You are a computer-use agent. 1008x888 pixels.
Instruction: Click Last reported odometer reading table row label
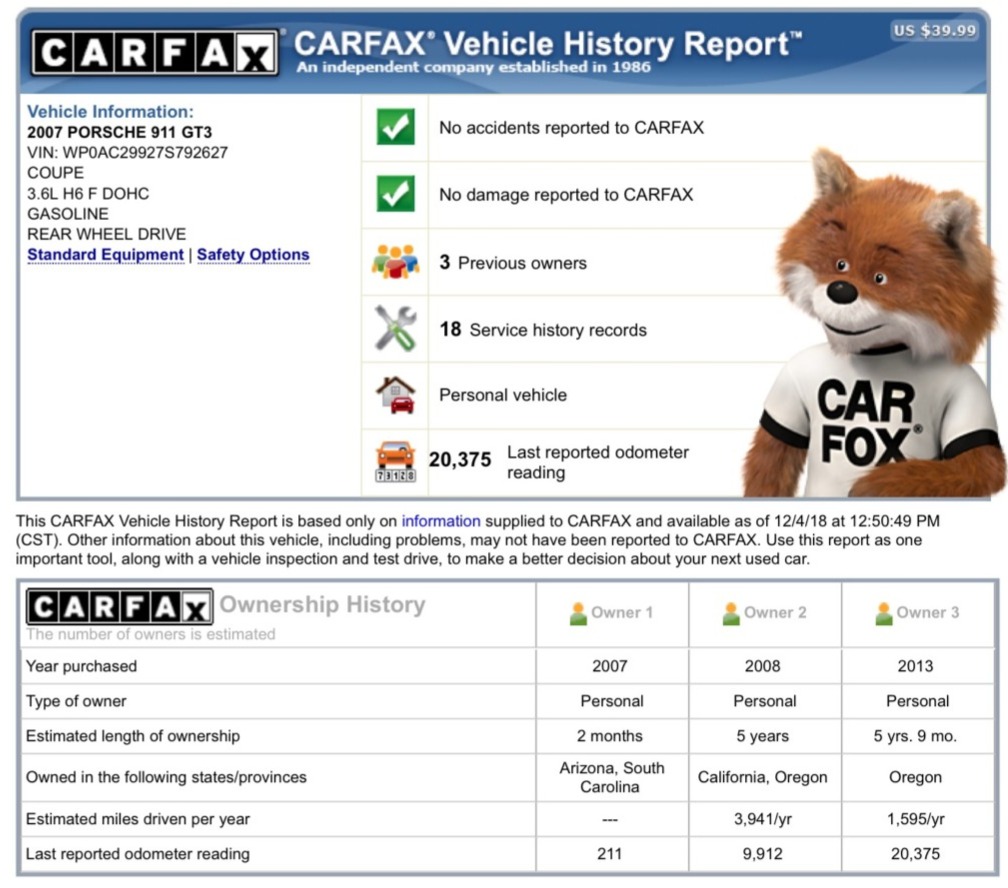tap(138, 854)
